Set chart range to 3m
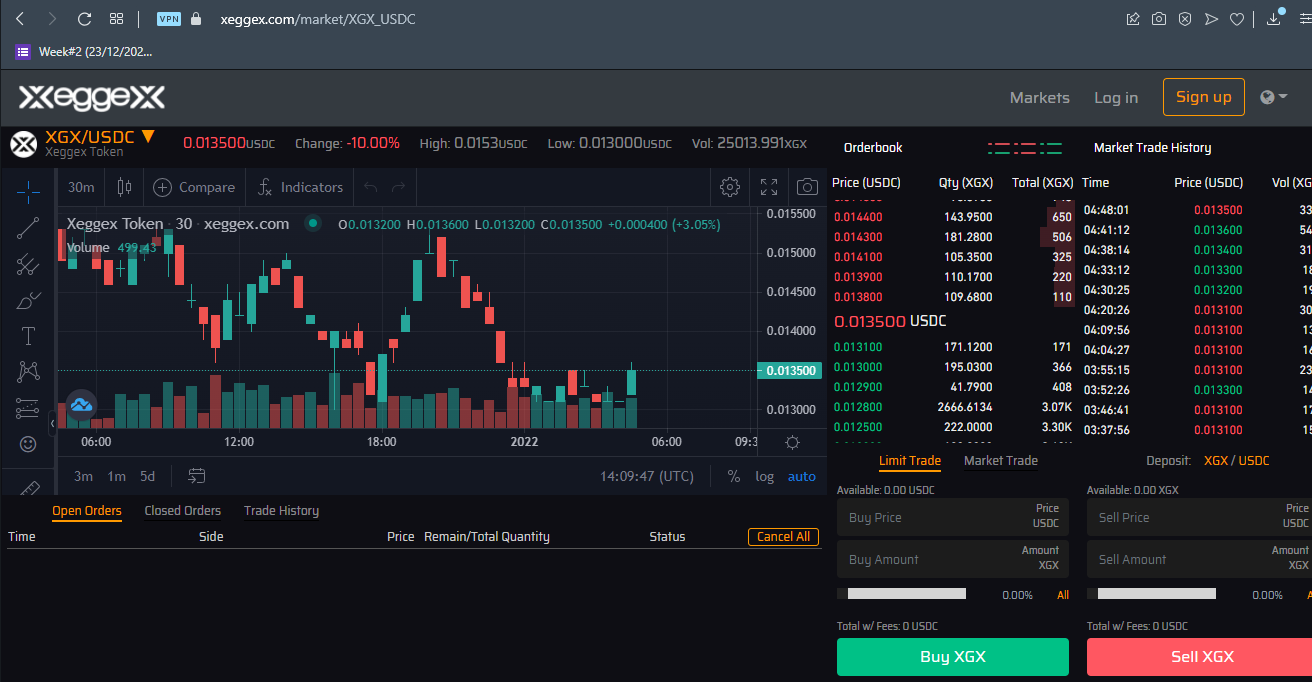The height and width of the screenshot is (682, 1312). (83, 476)
